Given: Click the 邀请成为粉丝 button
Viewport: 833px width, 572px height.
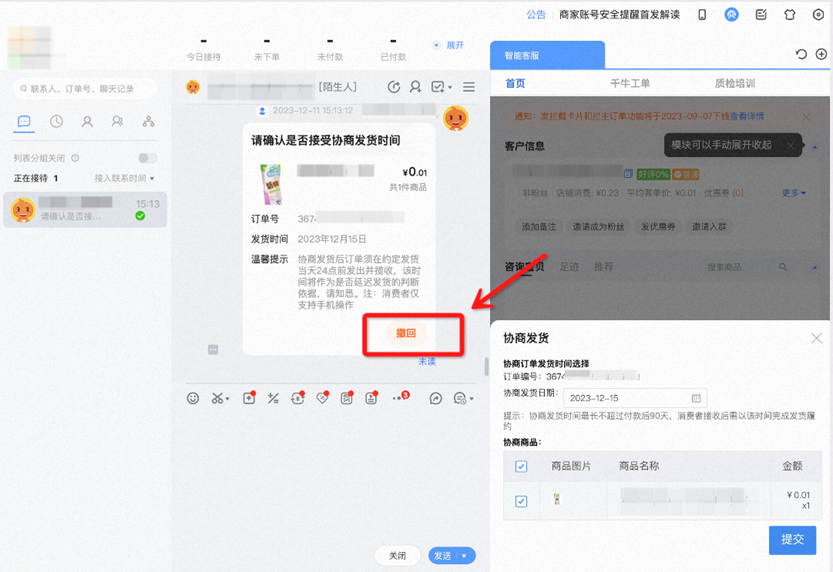Looking at the screenshot, I should click(x=598, y=227).
